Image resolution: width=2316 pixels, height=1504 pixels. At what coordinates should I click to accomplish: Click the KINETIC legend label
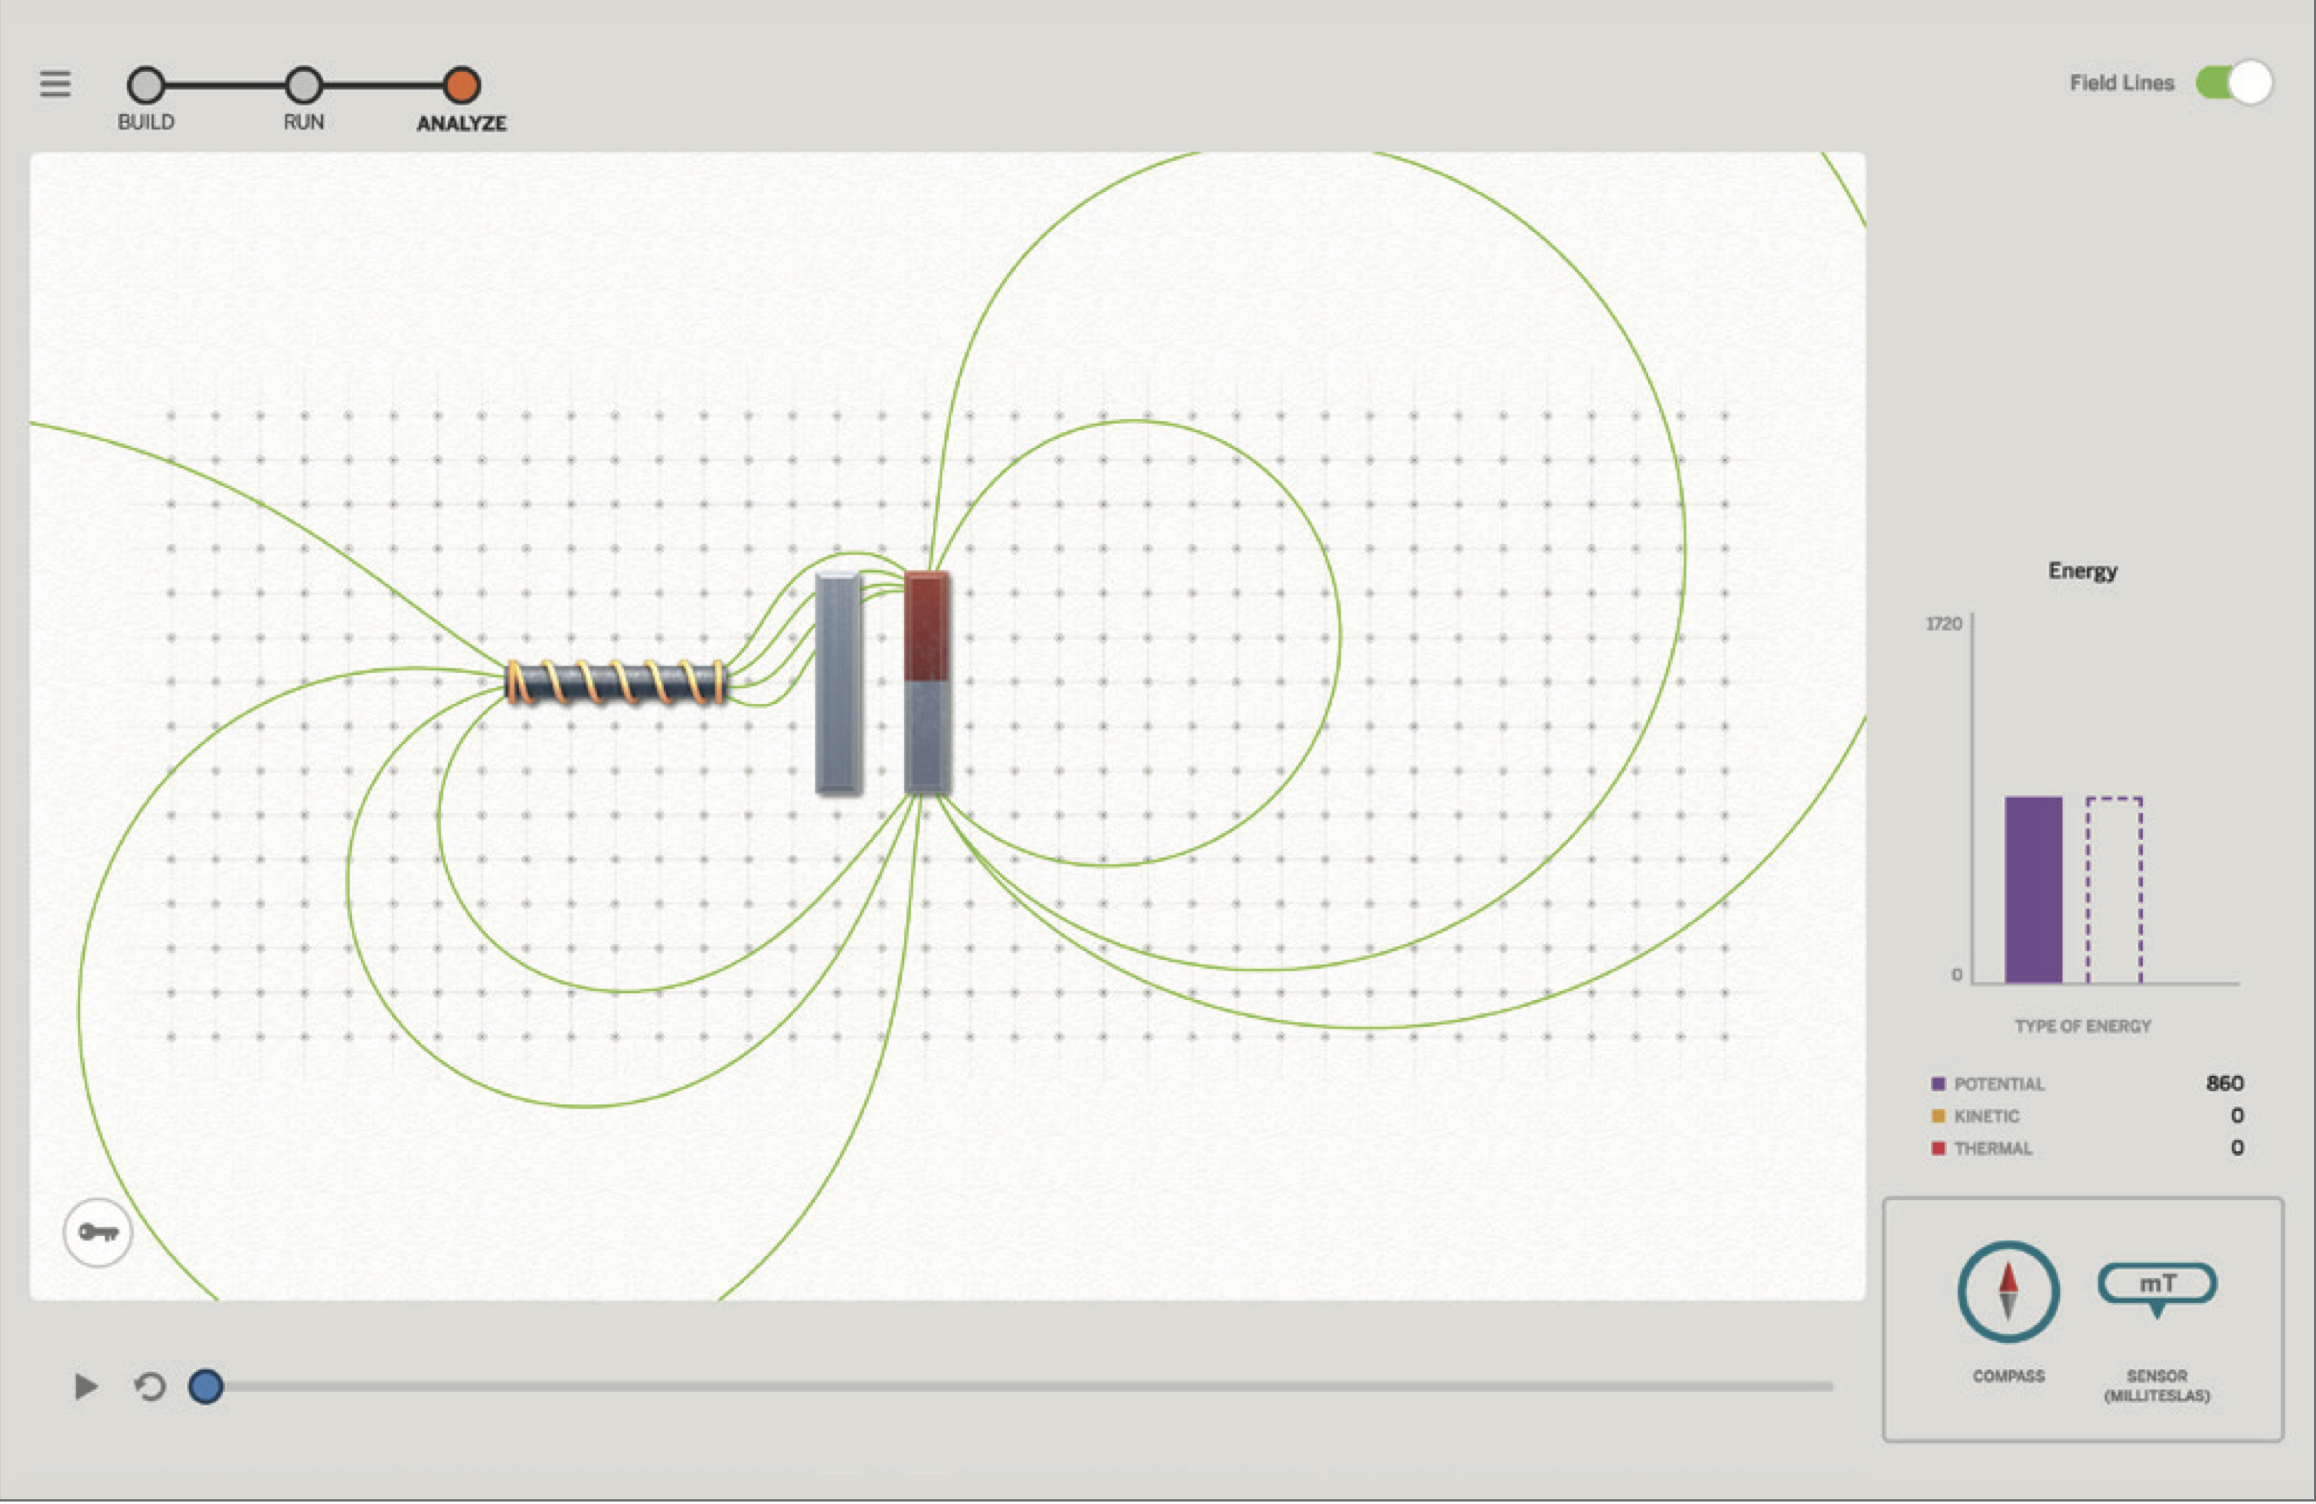pos(1986,1116)
